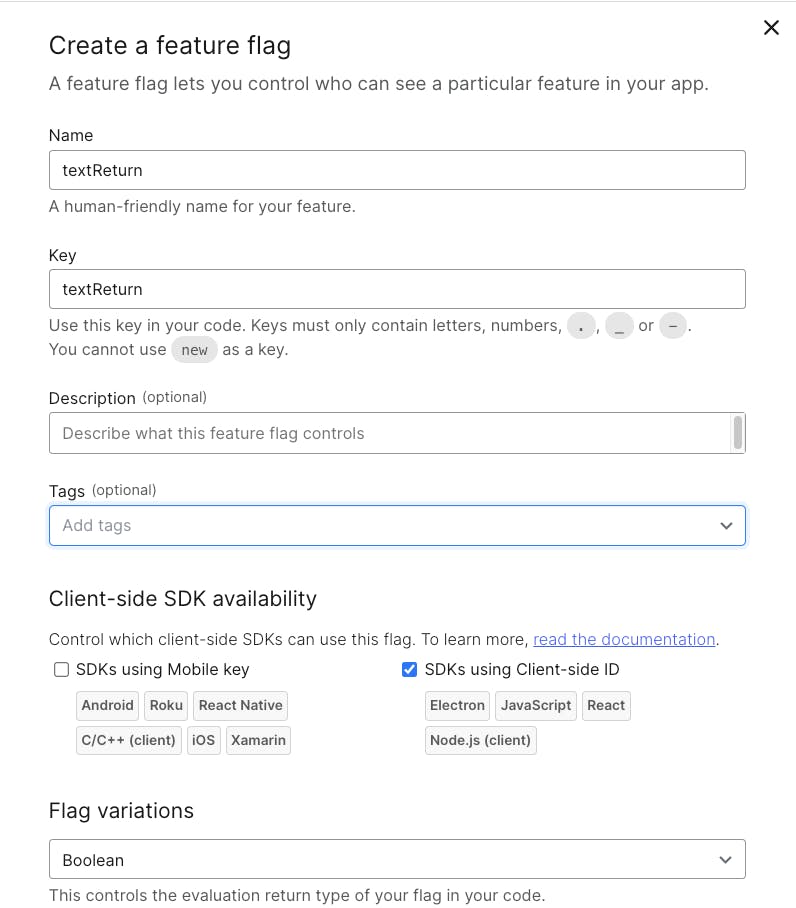Viewport: 796px width, 908px height.
Task: Click the Android SDK tag
Action: pos(108,705)
